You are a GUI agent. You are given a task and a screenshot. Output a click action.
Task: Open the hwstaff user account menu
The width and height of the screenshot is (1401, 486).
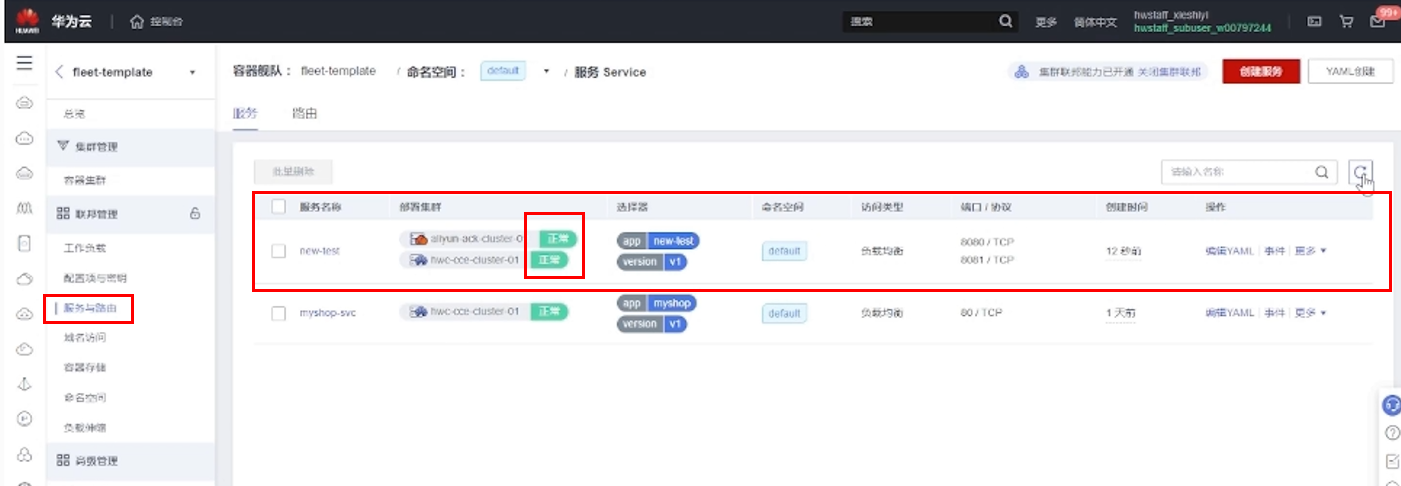tap(1203, 21)
